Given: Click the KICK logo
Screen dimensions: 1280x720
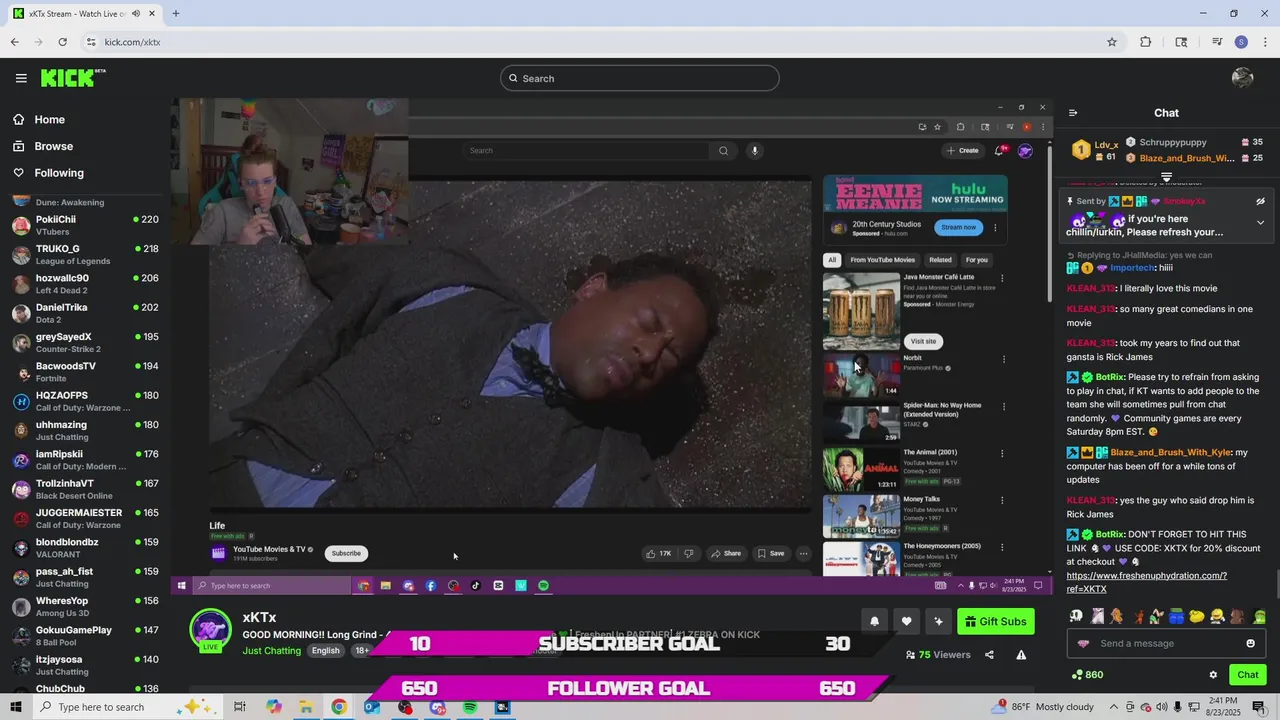Looking at the screenshot, I should (72, 78).
